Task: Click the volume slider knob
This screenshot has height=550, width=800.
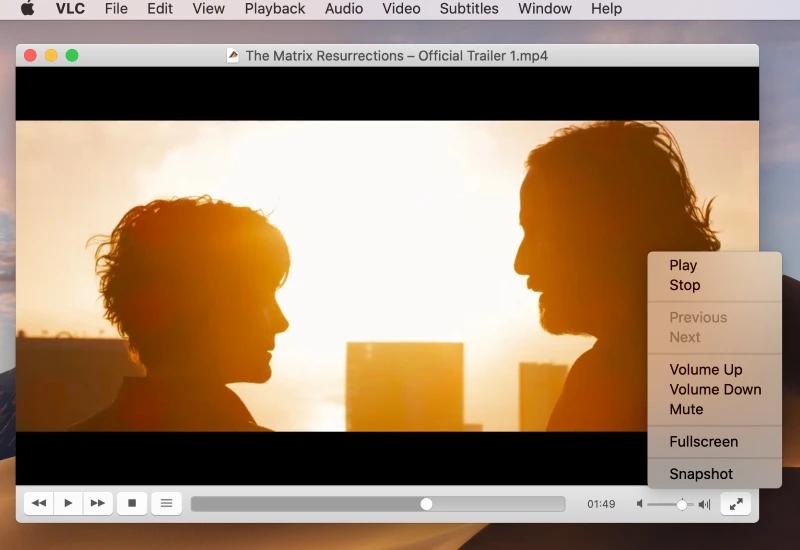Action: (682, 505)
